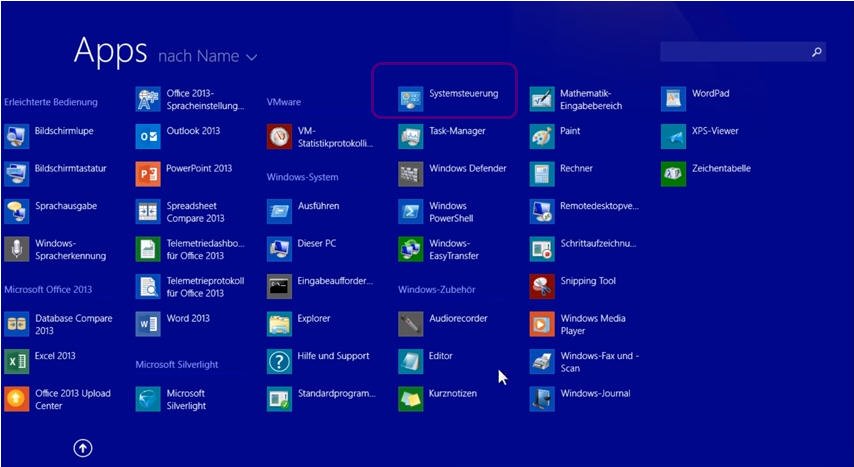This screenshot has height=467, width=854.
Task: Open Windows-Journal icon
Action: pos(542,399)
